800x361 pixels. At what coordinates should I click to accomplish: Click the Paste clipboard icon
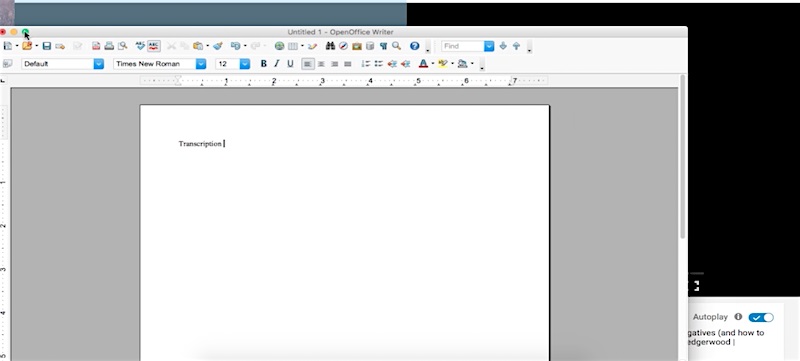[197, 46]
